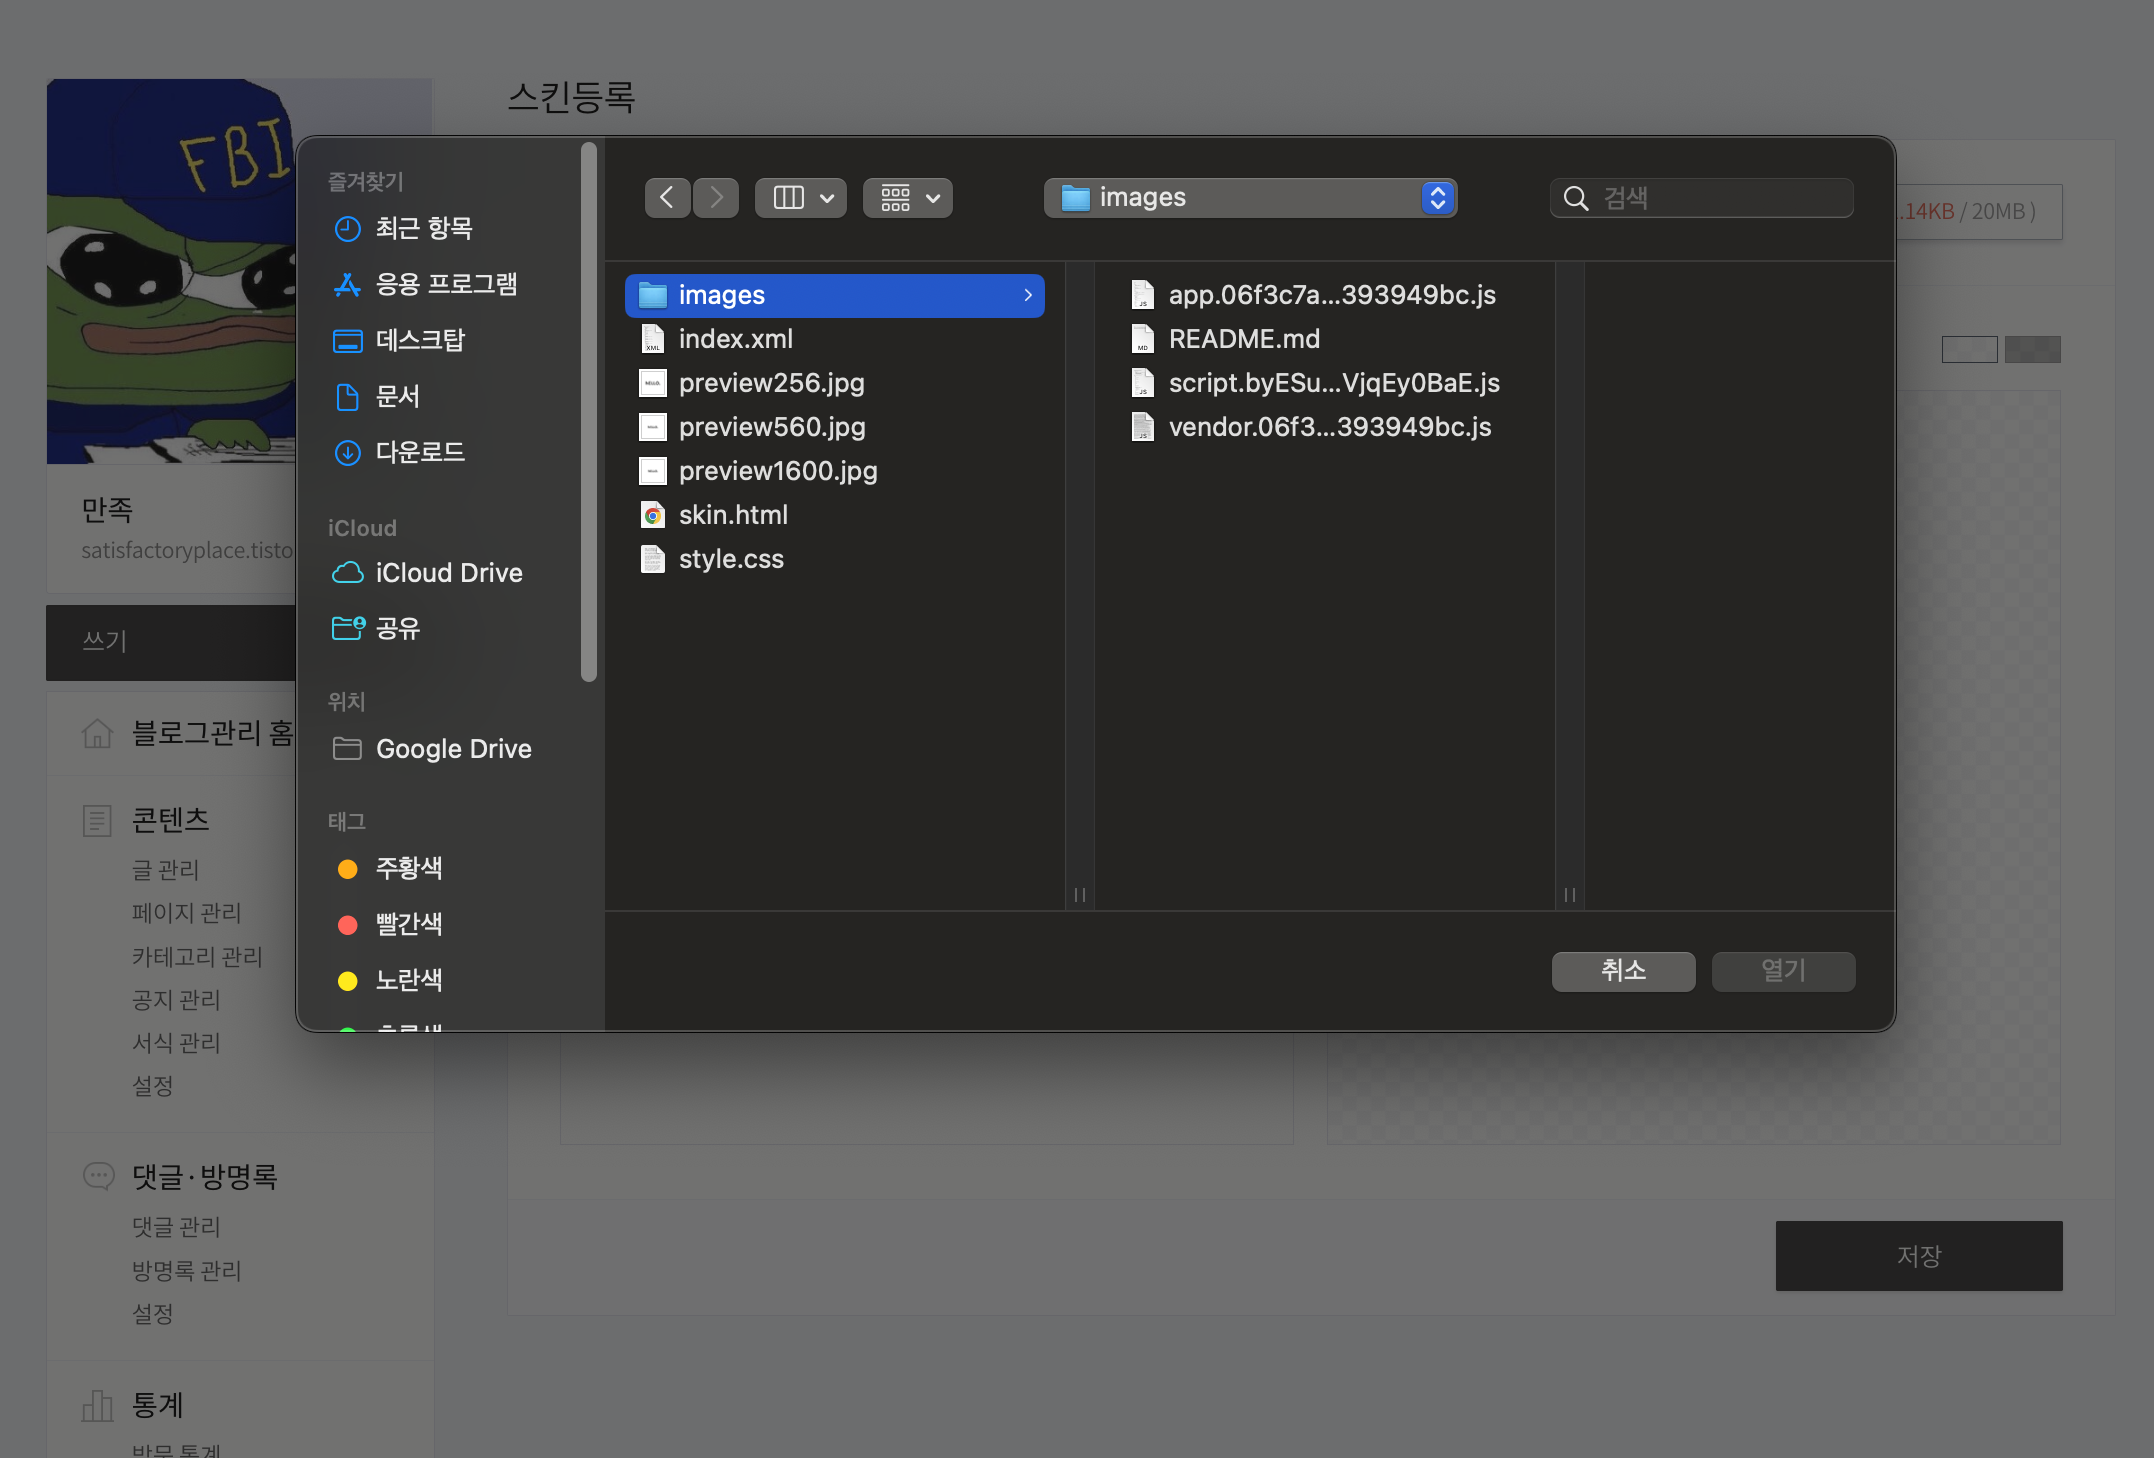Image resolution: width=2154 pixels, height=1458 pixels.
Task: Filter by the red color tag
Action: (x=407, y=925)
